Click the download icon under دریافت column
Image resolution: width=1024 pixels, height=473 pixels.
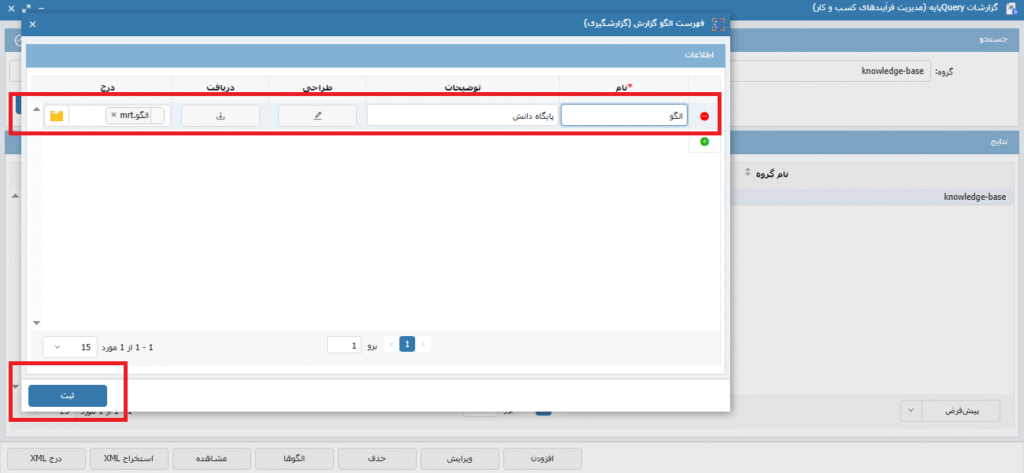[220, 116]
